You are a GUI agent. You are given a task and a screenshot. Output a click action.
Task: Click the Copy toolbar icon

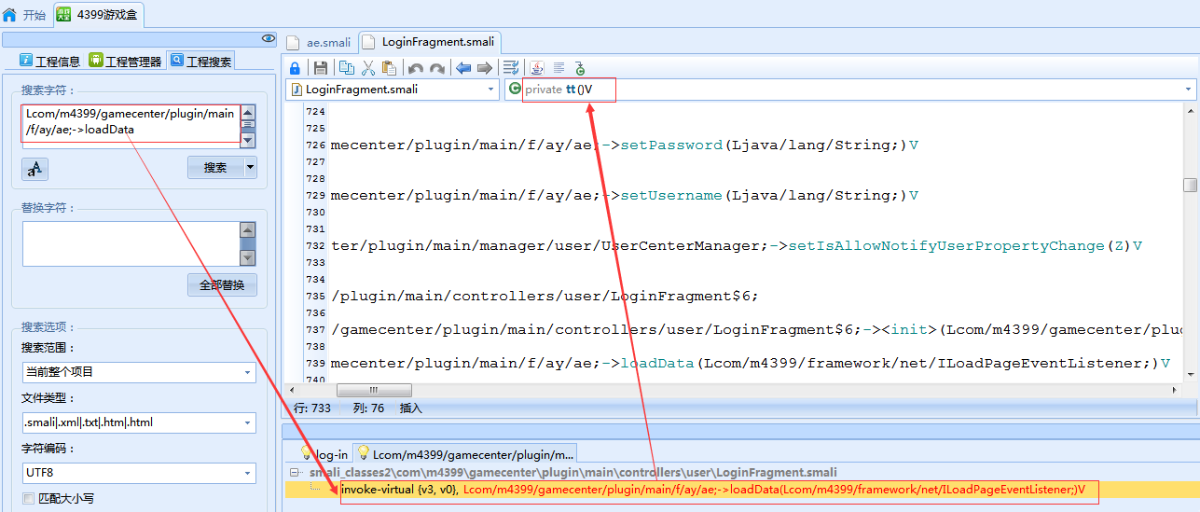346,68
